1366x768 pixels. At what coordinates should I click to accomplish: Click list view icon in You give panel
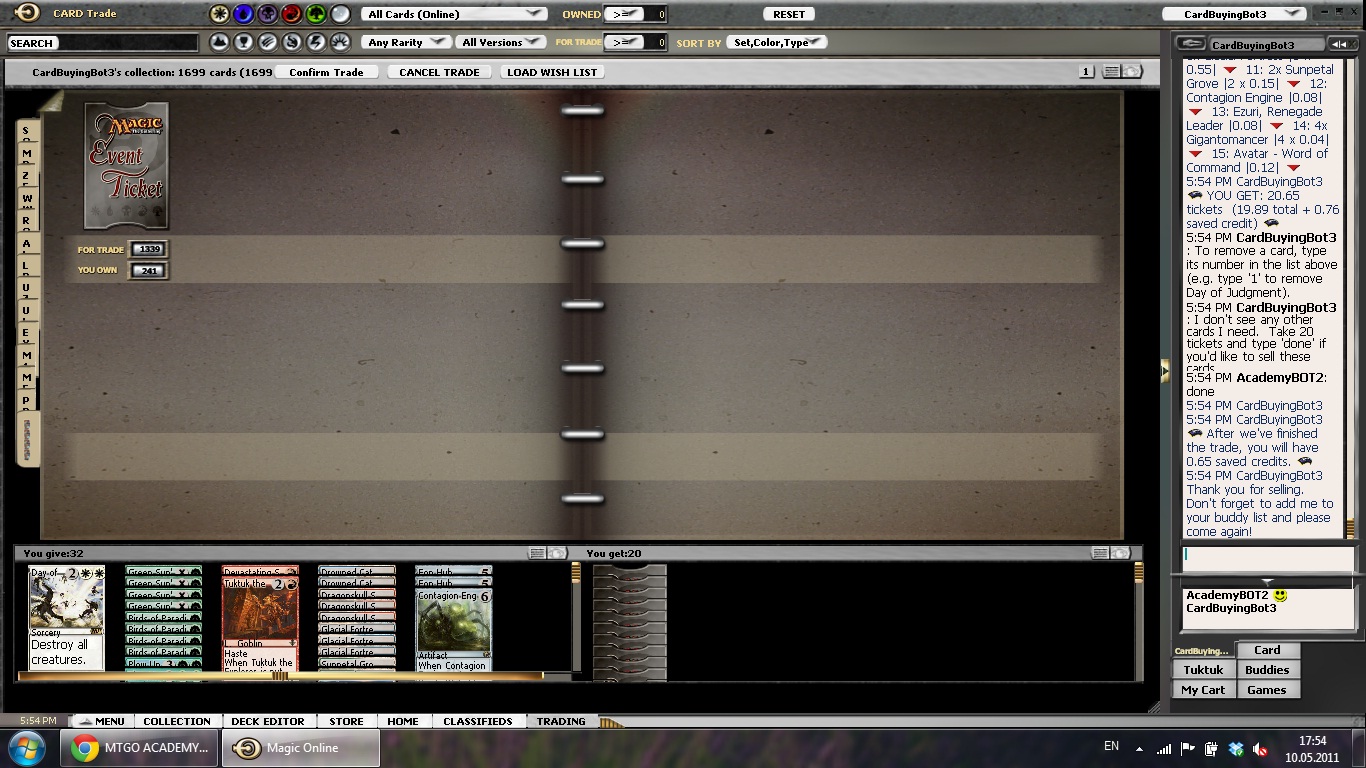click(x=537, y=553)
